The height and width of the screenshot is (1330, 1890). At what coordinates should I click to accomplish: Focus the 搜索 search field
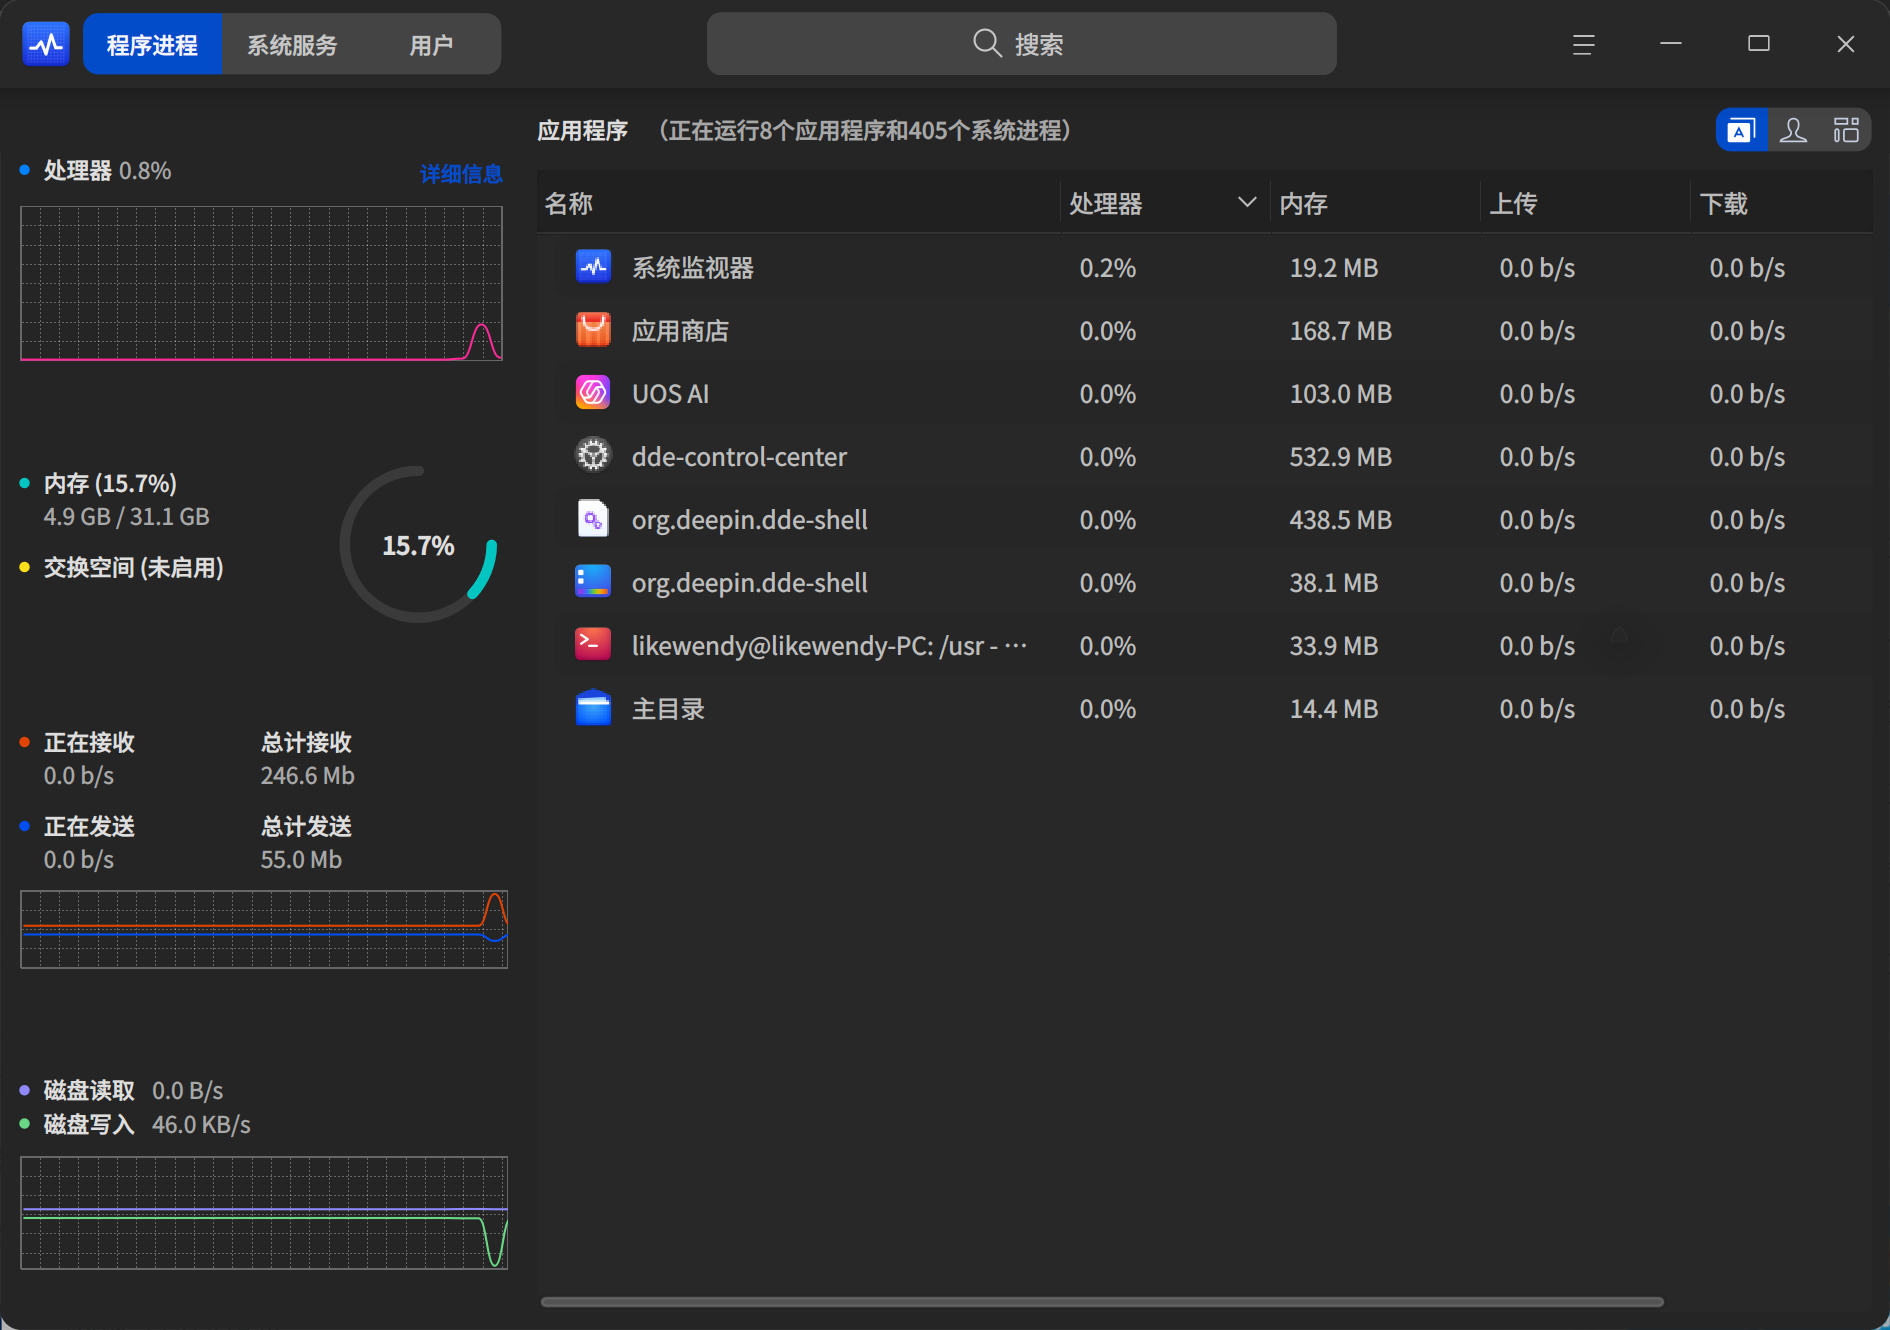(x=1021, y=44)
